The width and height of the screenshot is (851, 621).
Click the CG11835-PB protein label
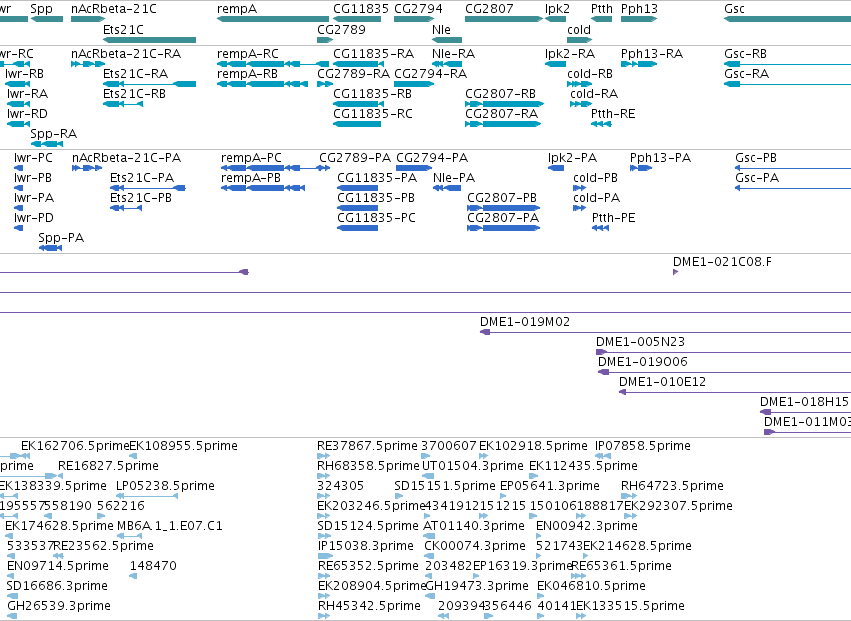pyautogui.click(x=376, y=198)
